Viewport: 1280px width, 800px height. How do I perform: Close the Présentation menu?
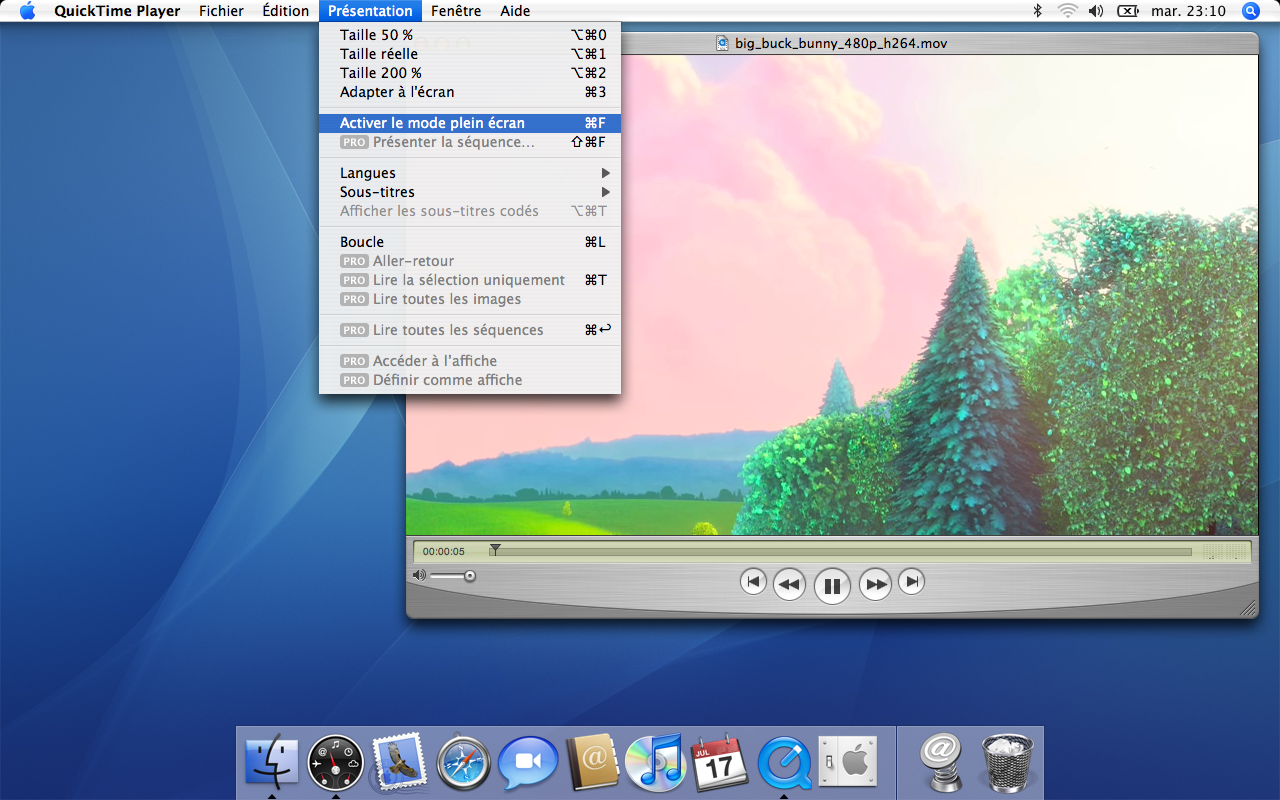pos(370,11)
